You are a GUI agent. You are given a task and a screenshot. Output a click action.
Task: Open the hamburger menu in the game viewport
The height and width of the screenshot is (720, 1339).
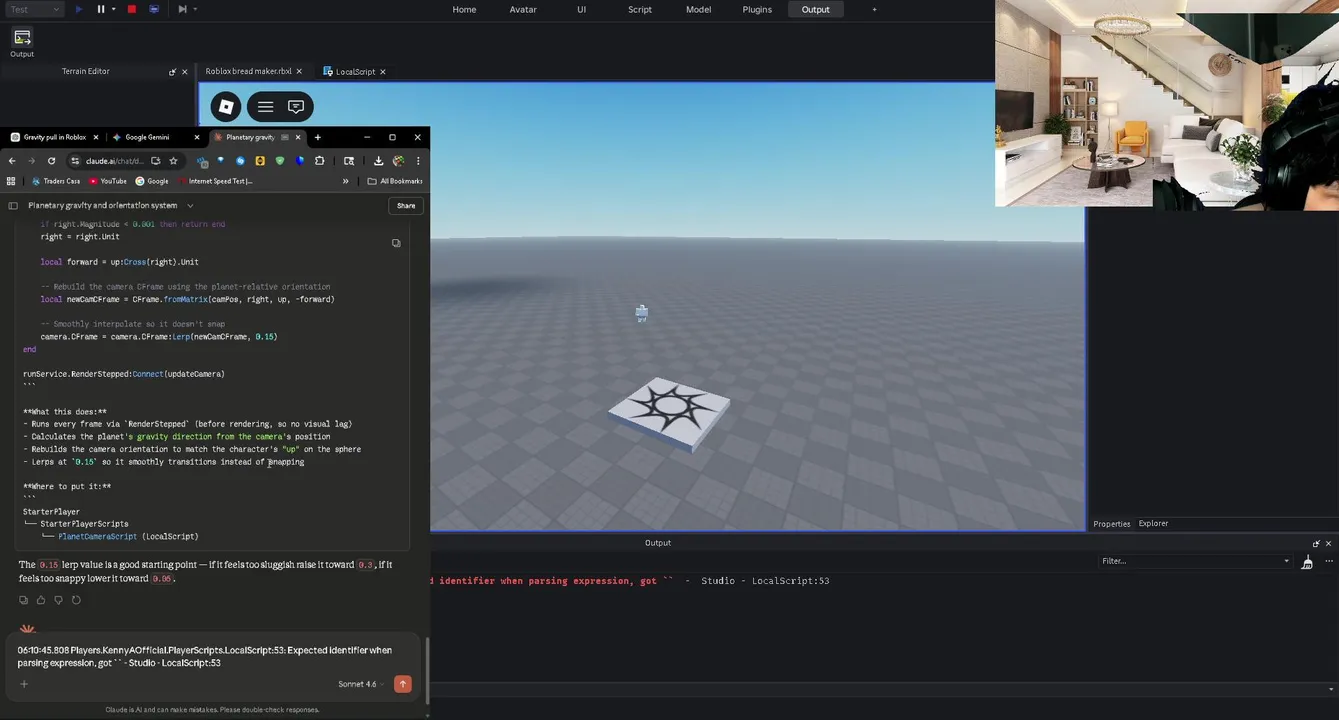tap(265, 107)
